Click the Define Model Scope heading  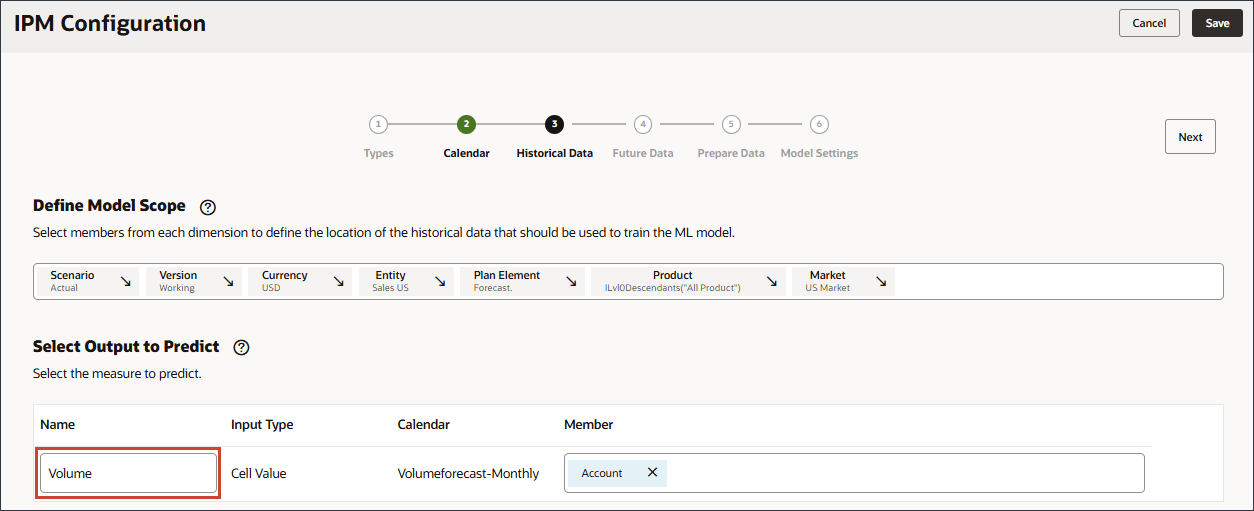[109, 206]
